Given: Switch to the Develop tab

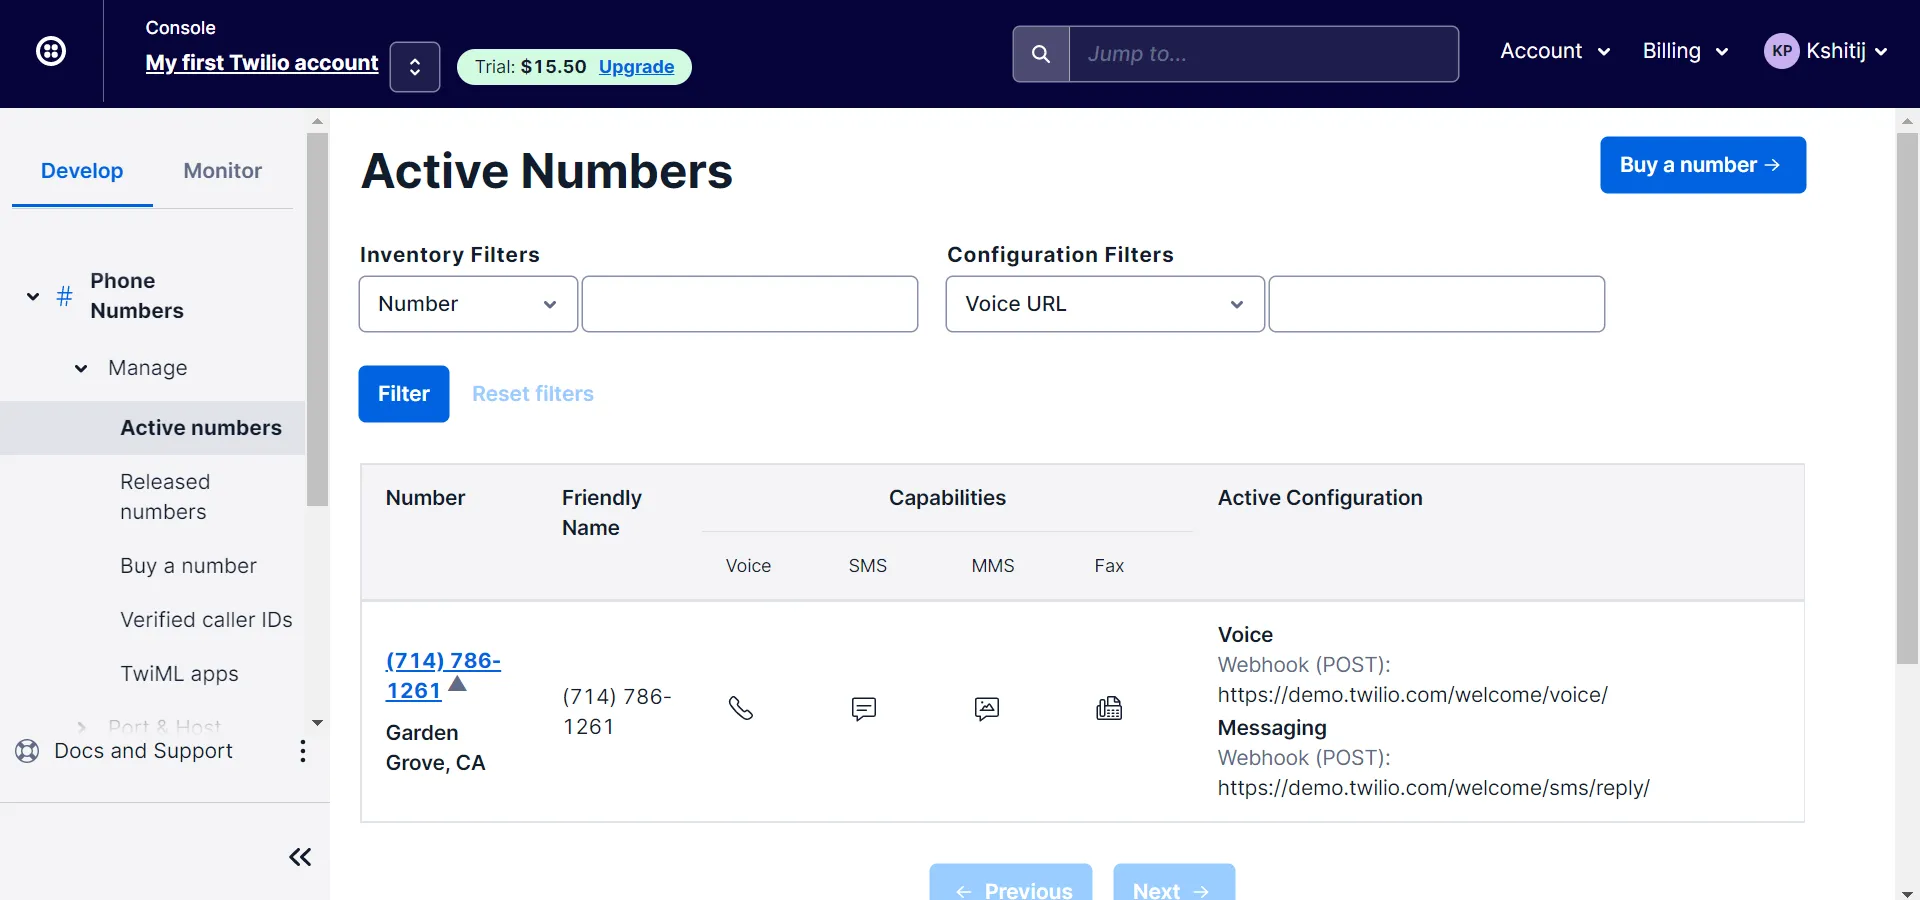Looking at the screenshot, I should (x=82, y=171).
